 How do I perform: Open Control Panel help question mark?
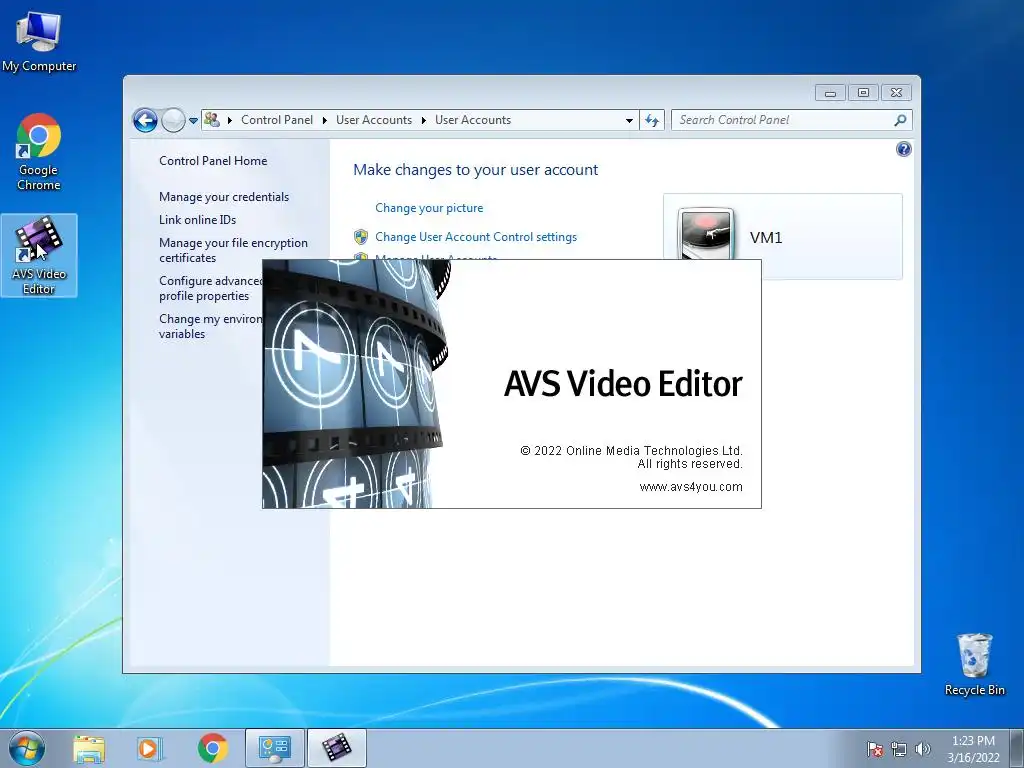903,149
